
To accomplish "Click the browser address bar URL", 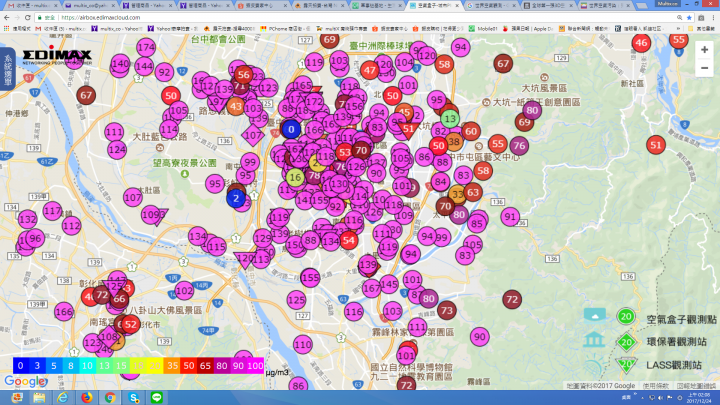I will [101, 17].
